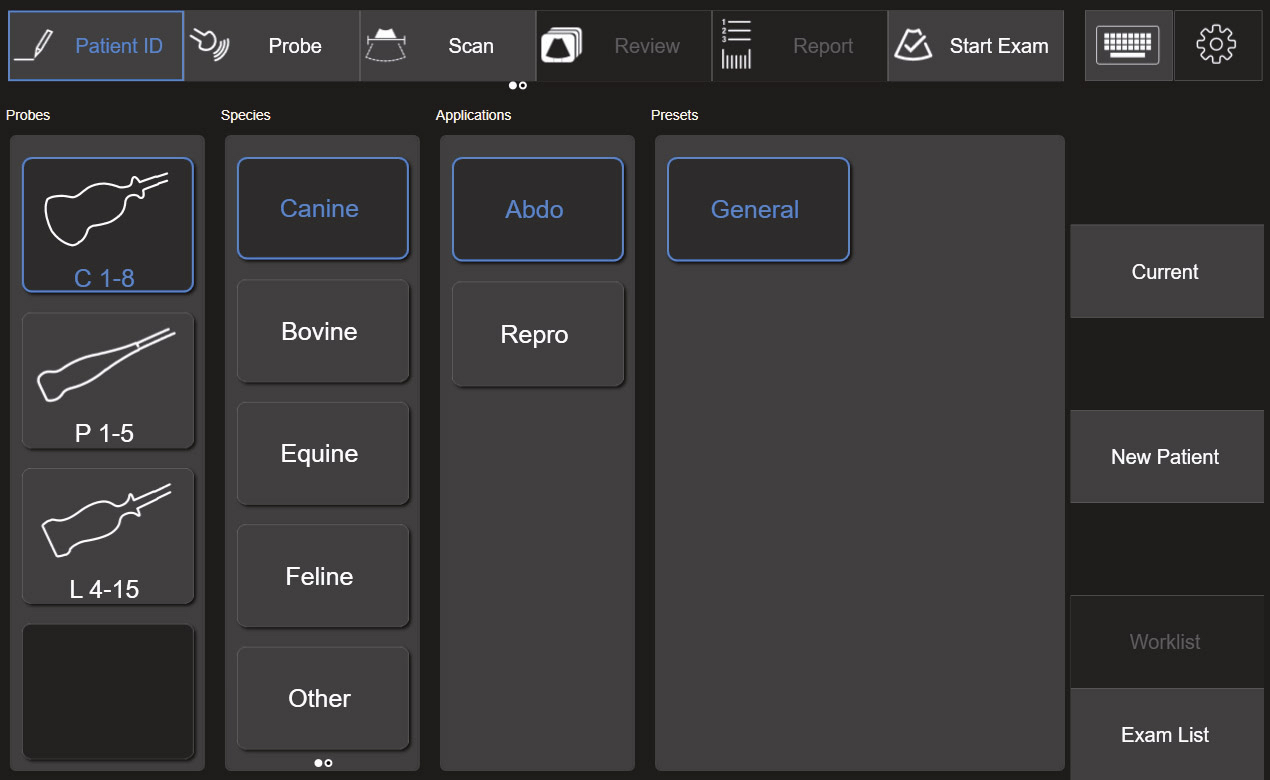The width and height of the screenshot is (1270, 780).
Task: Open the Review tab
Action: [x=624, y=46]
